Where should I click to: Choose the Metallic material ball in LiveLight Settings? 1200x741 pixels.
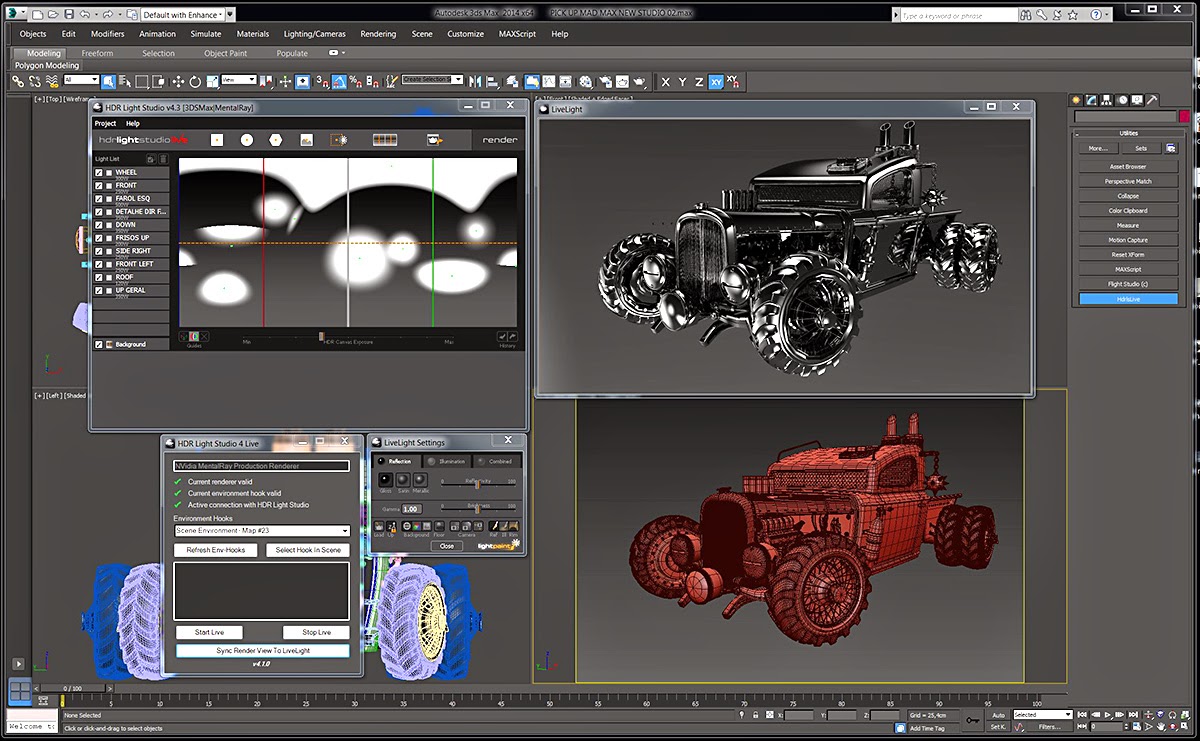[x=420, y=480]
